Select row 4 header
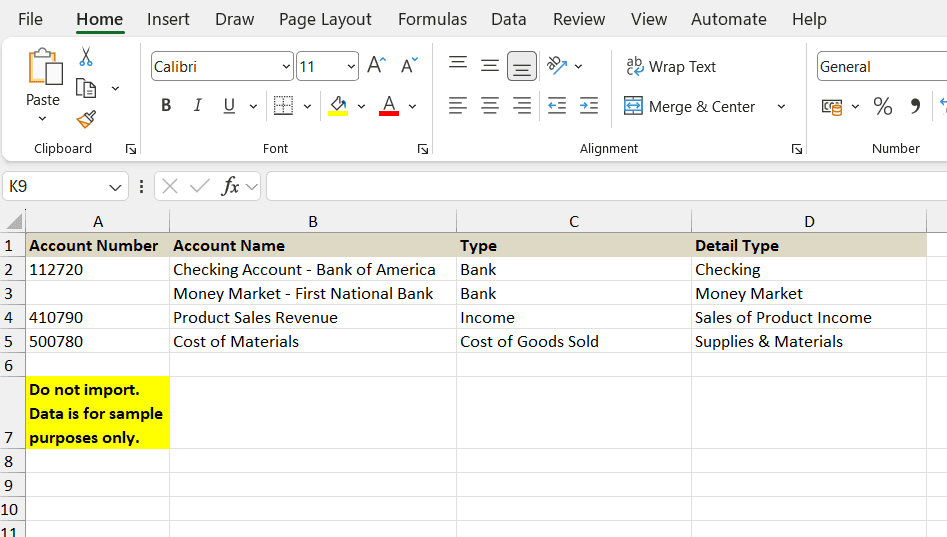The height and width of the screenshot is (537, 947). 12,318
